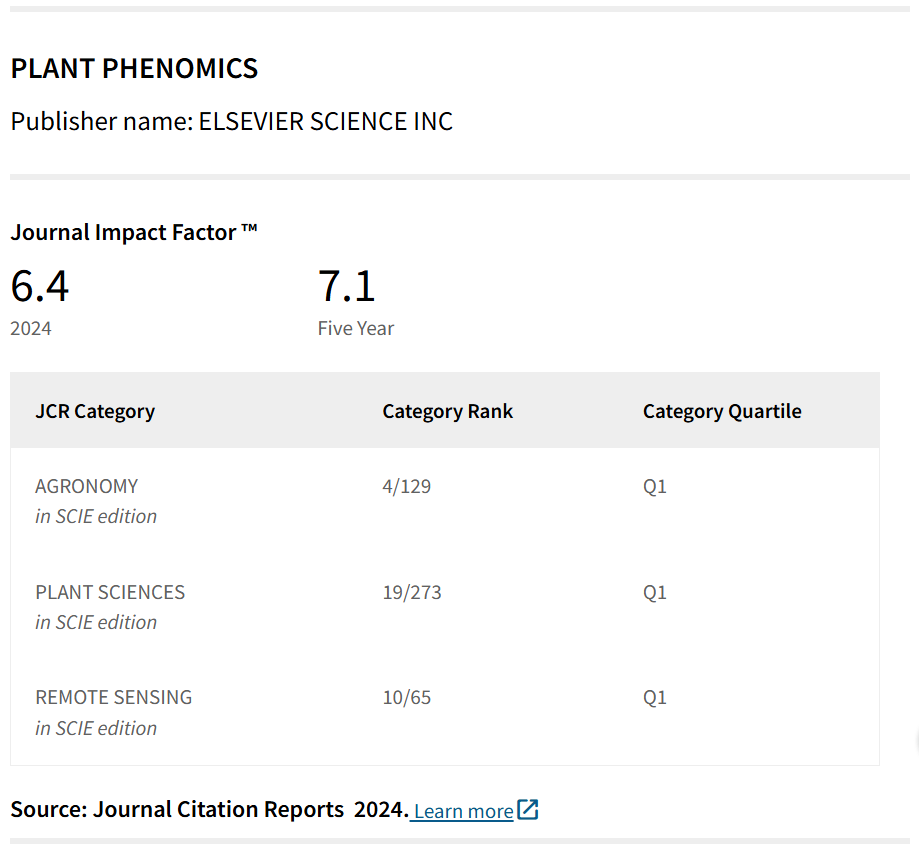Screen dimensions: 919x849
Task: Click the Q1 quartile for Remote Sensing
Action: tap(654, 697)
